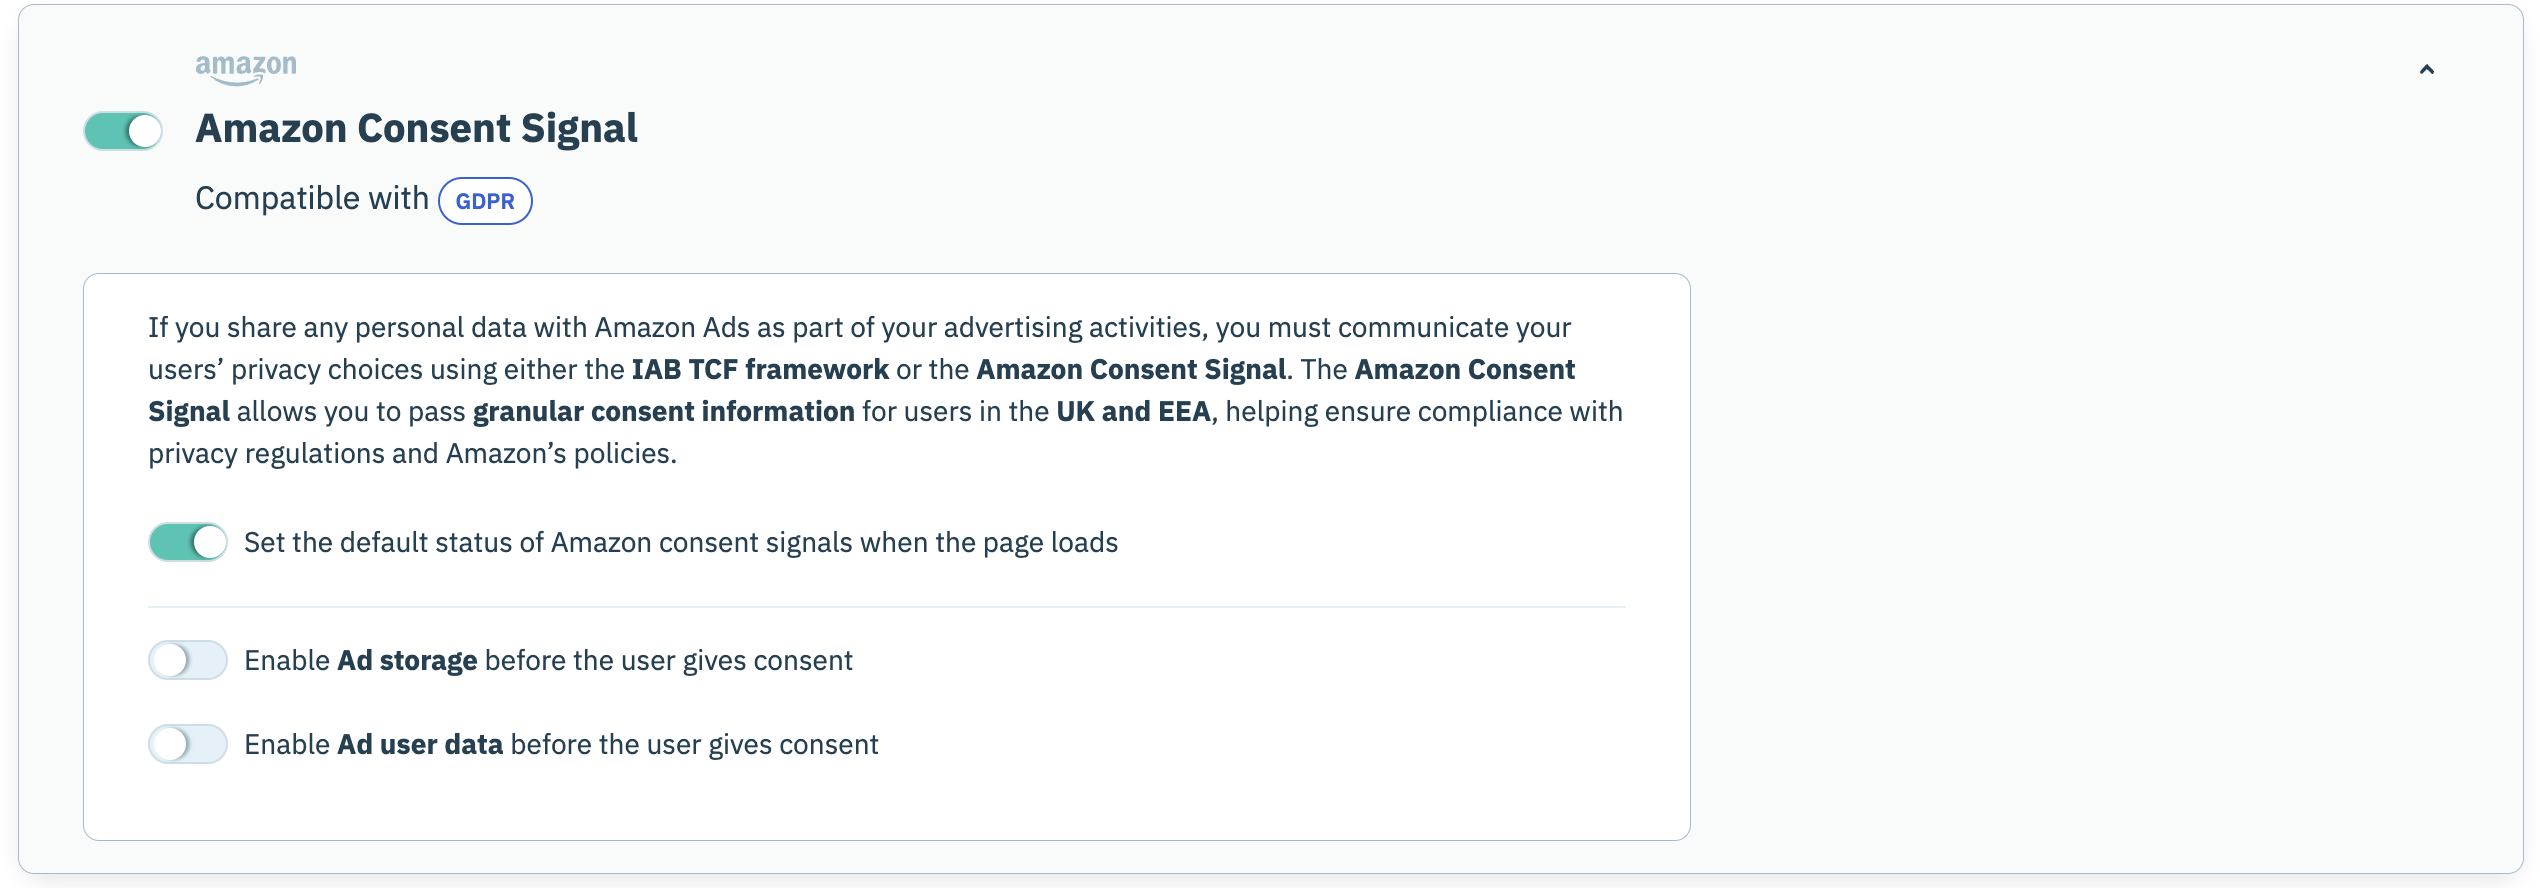This screenshot has width=2540, height=888.
Task: Click the "IAB TCF framework" bold text
Action: (x=760, y=370)
